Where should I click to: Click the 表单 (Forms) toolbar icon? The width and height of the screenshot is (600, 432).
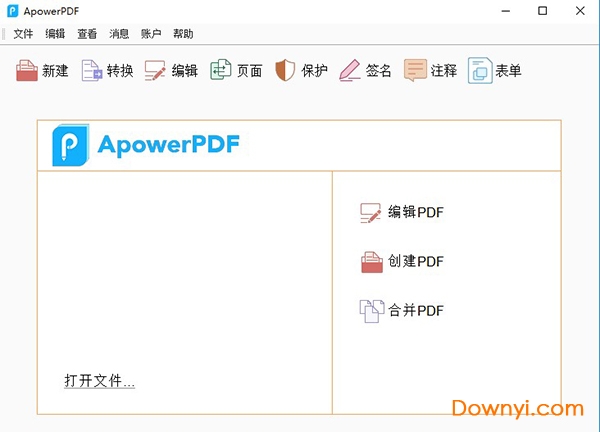(x=480, y=70)
